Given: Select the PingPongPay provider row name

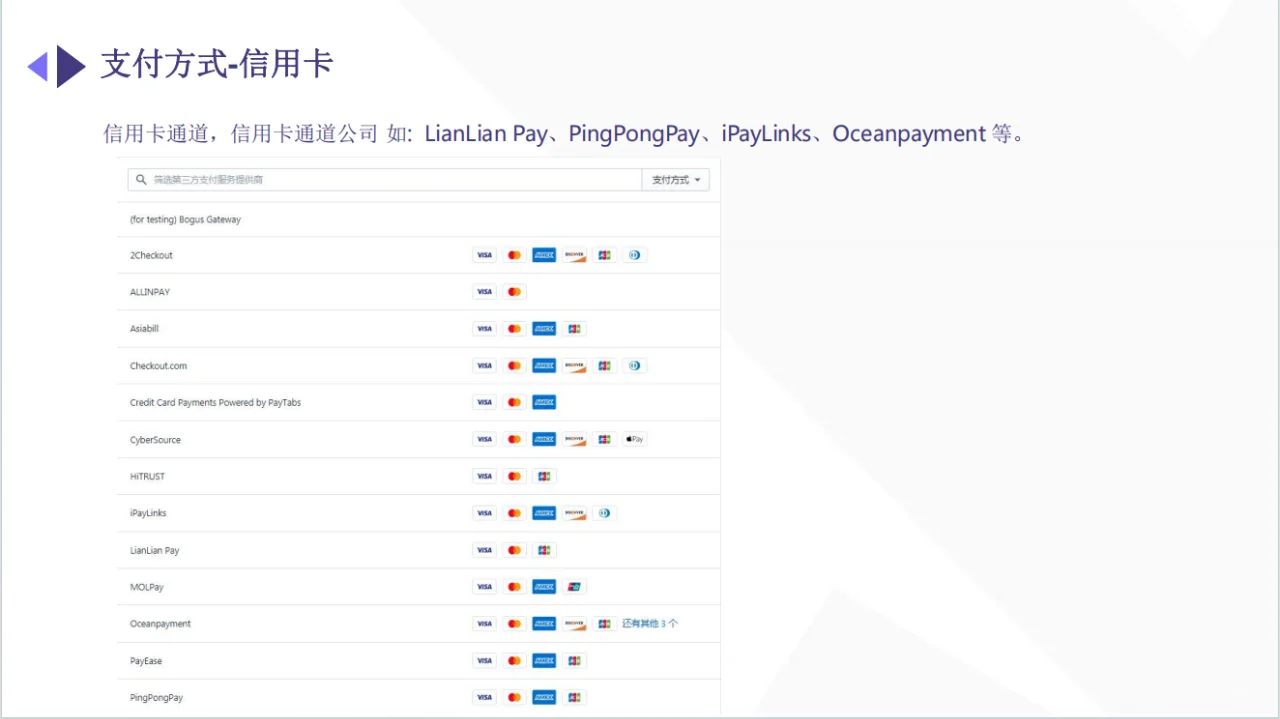Looking at the screenshot, I should tap(156, 697).
